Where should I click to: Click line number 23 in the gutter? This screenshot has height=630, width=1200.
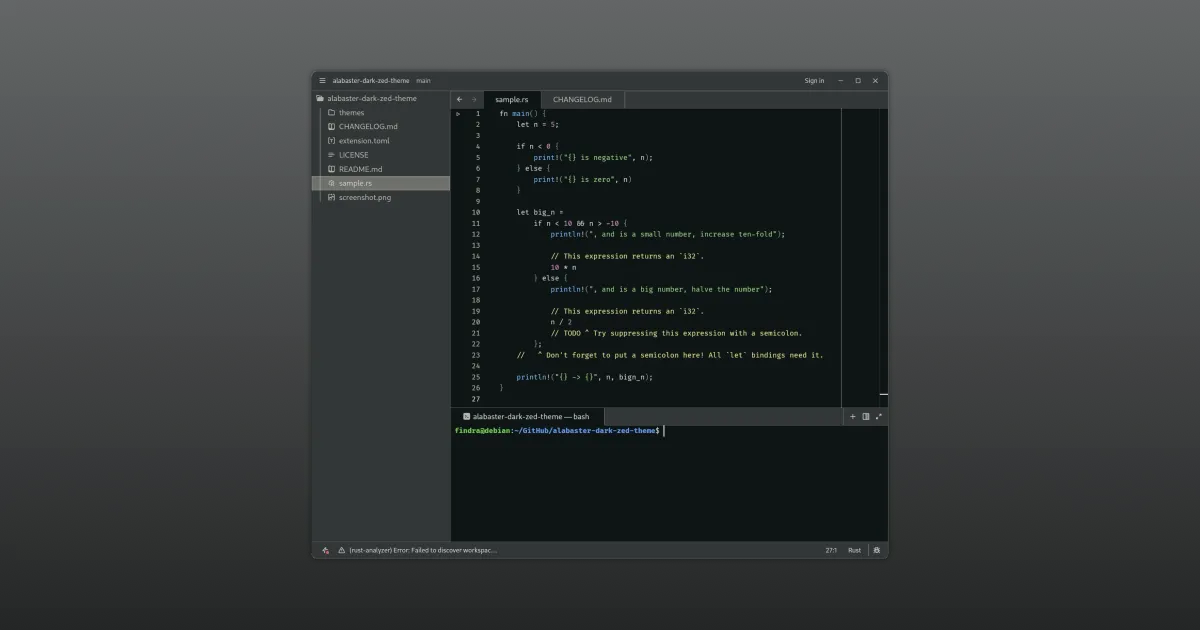point(476,355)
